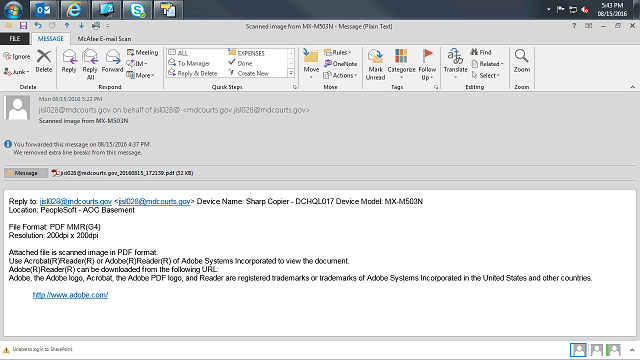Switch to Outlook on the taskbar
This screenshot has width=640, height=360.
coord(44,10)
